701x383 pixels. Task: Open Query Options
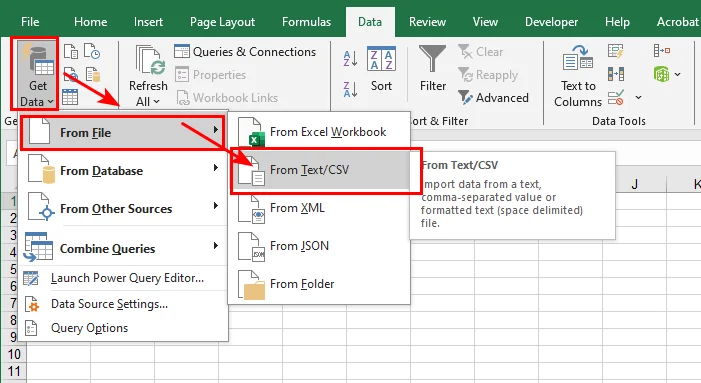click(x=123, y=328)
